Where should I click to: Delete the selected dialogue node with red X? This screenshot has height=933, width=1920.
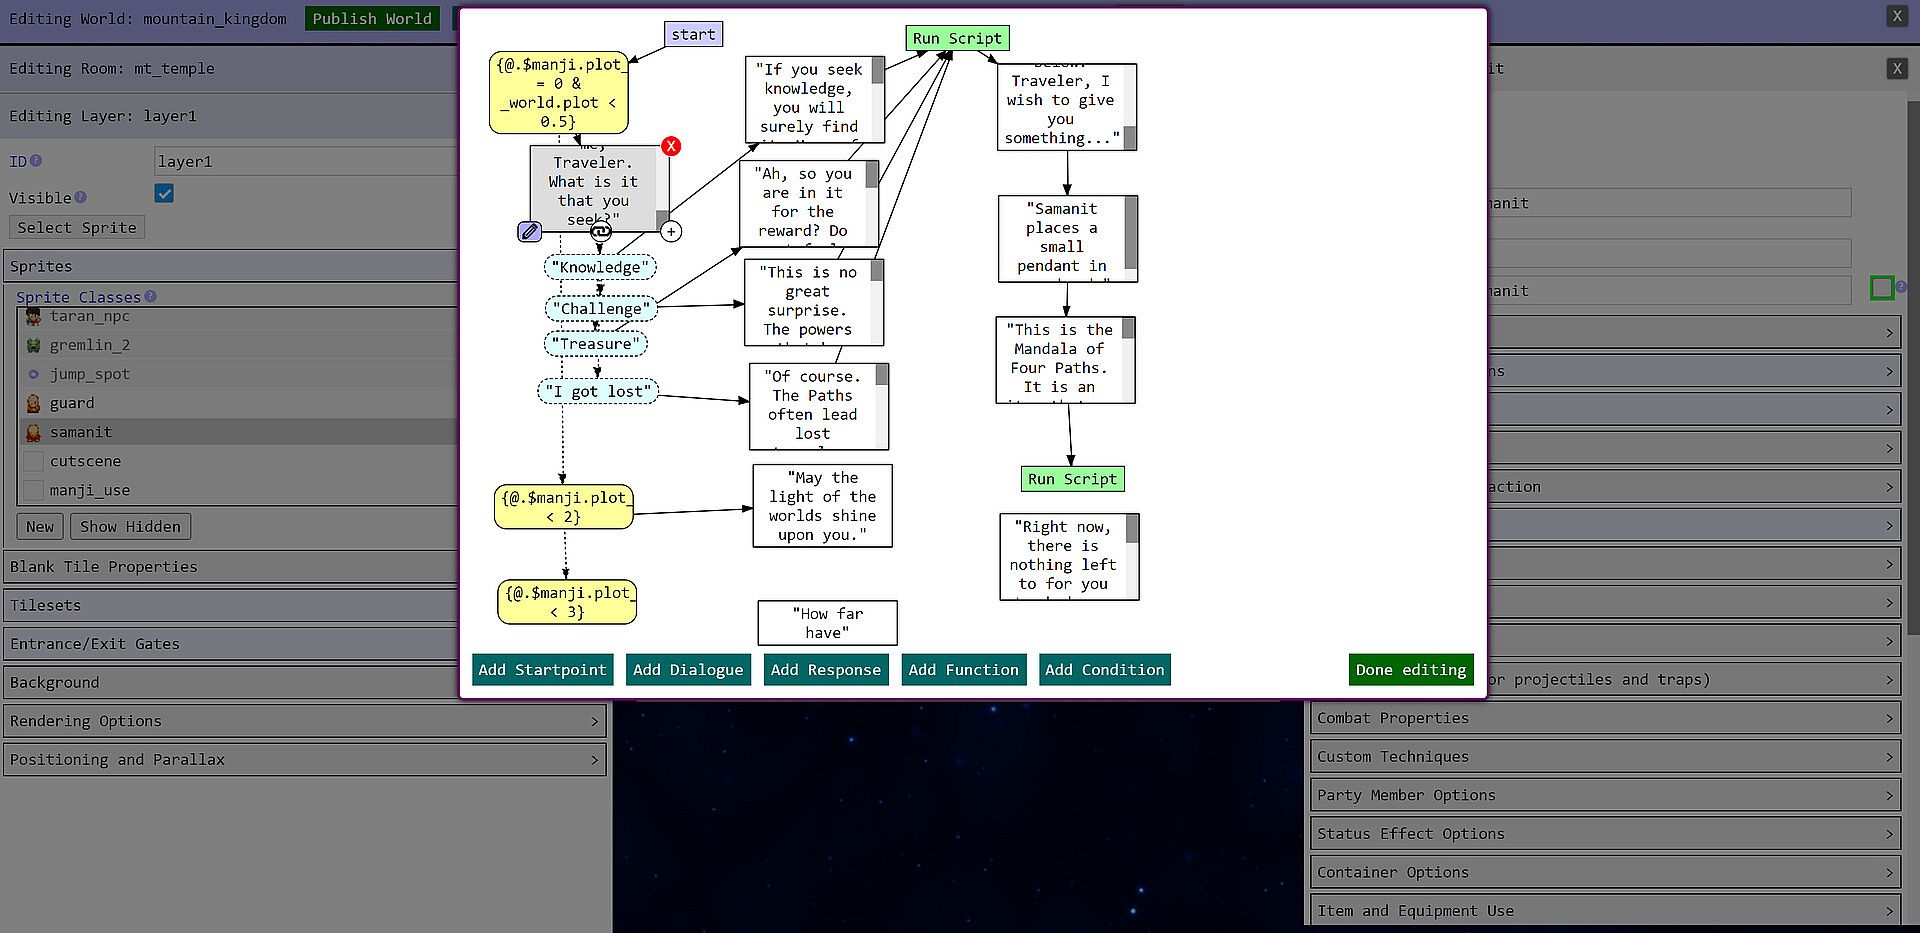671,146
